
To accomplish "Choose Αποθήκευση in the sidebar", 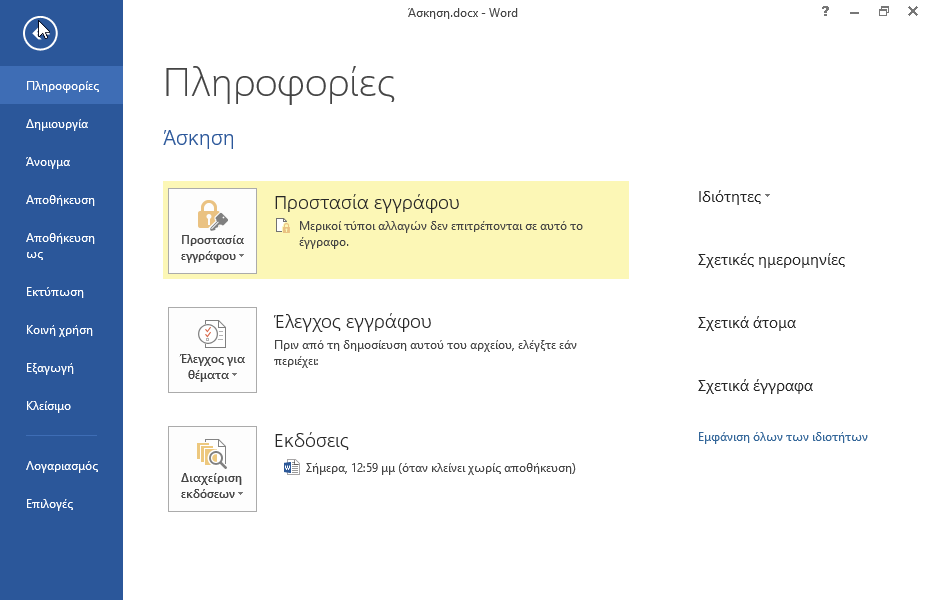I will (62, 199).
